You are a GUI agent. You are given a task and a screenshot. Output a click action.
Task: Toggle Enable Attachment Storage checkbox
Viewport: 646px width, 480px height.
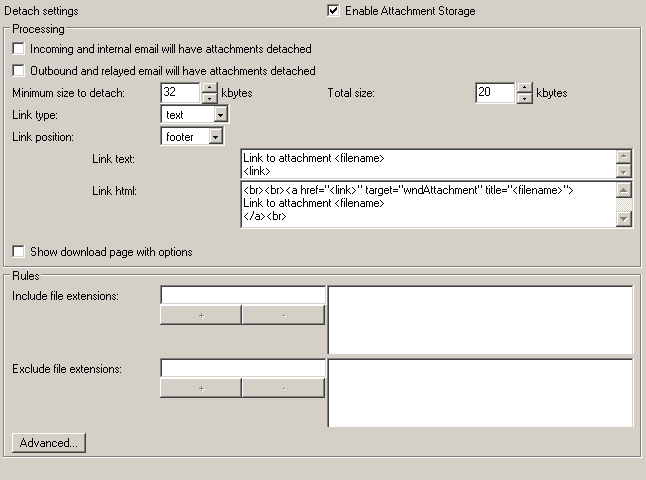(333, 11)
